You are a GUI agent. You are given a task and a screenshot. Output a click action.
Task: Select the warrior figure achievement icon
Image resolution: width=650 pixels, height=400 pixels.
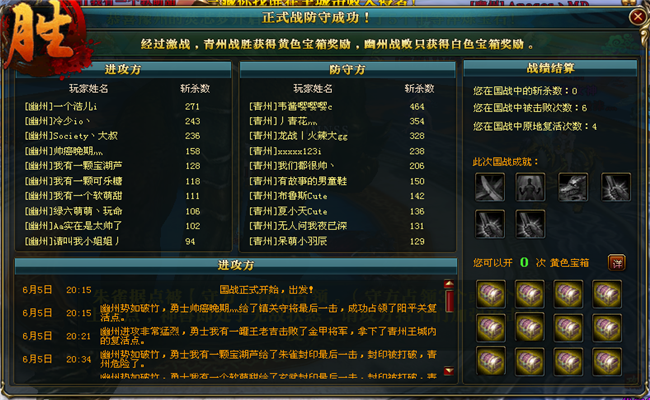click(x=530, y=187)
